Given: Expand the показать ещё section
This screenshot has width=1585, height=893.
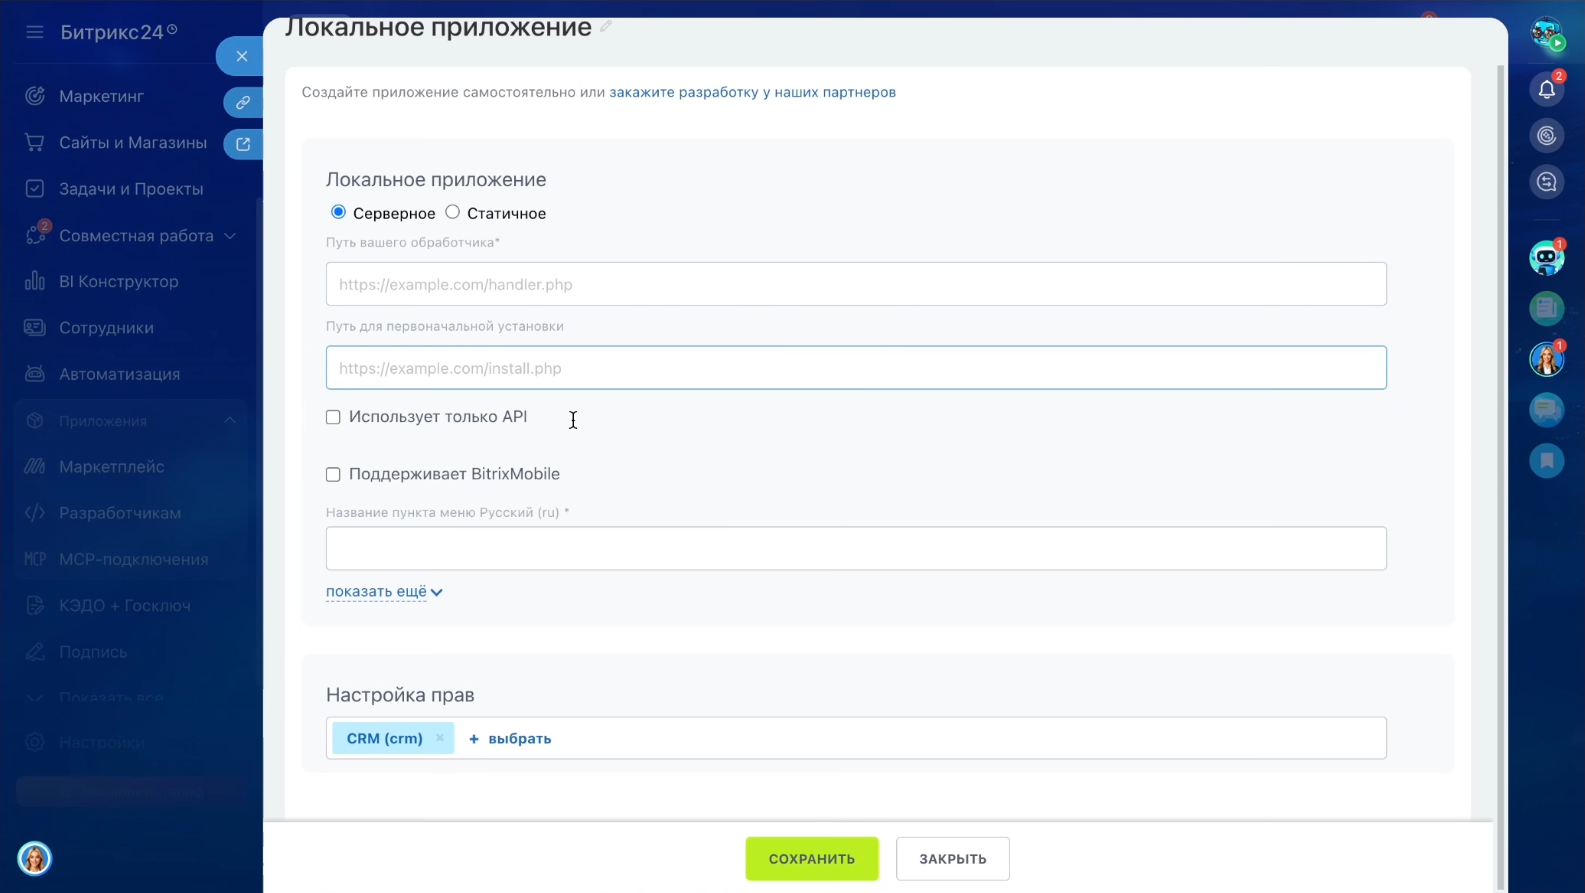Looking at the screenshot, I should (x=384, y=592).
